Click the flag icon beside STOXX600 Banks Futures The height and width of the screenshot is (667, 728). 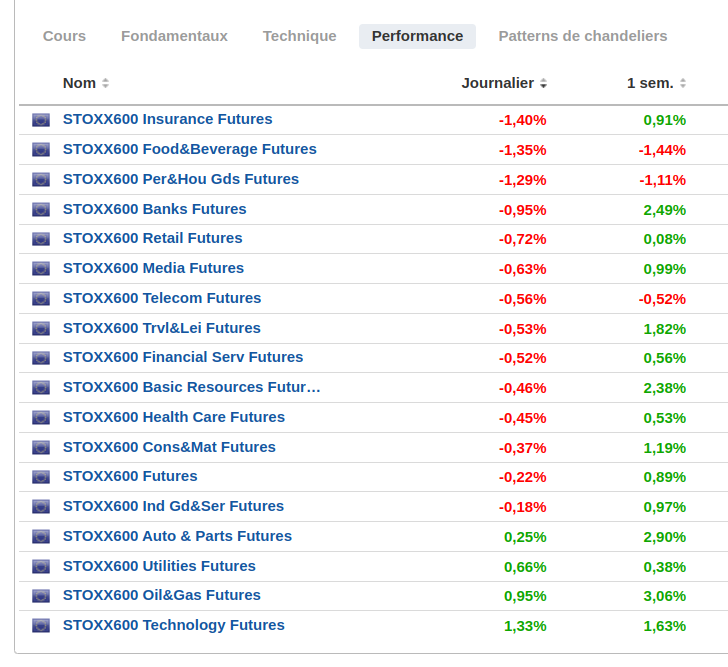click(x=41, y=210)
